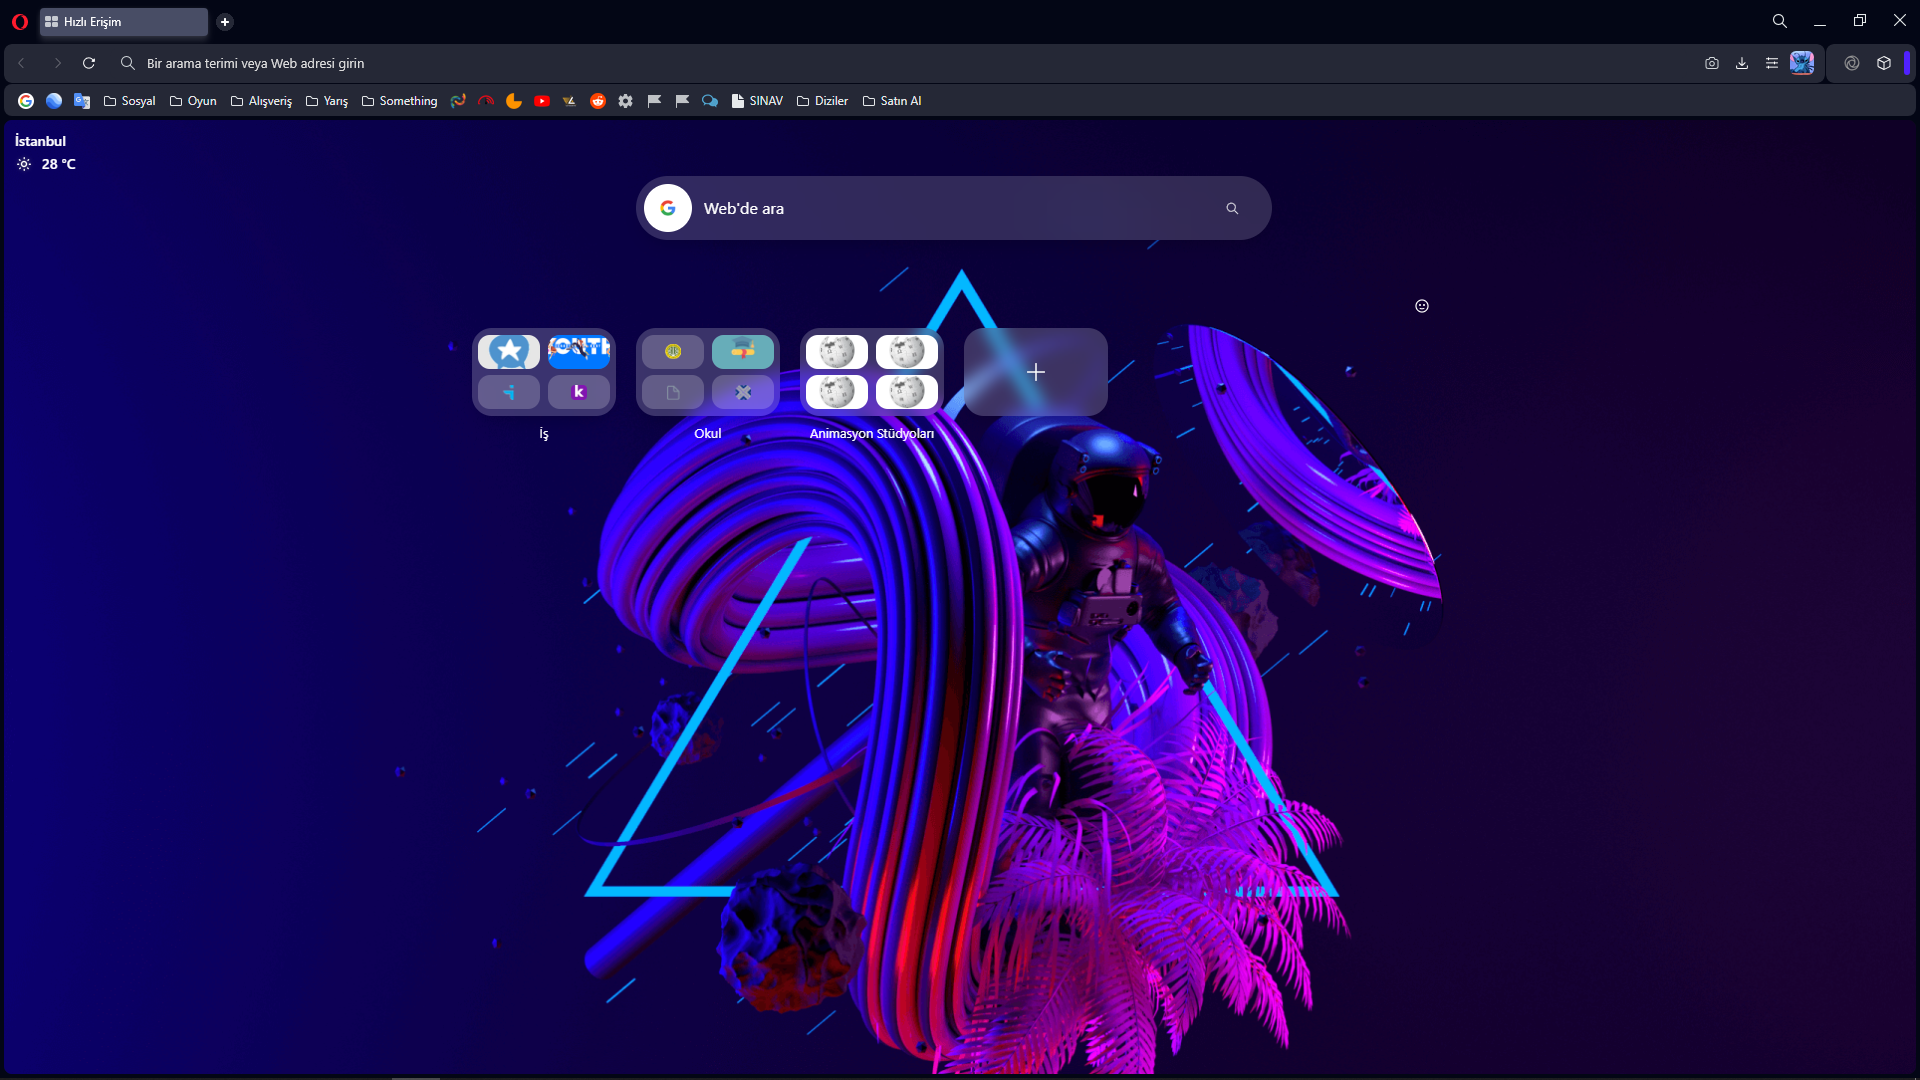1920x1080 pixels.
Task: Open the blue sphere bookmark
Action: [x=54, y=101]
